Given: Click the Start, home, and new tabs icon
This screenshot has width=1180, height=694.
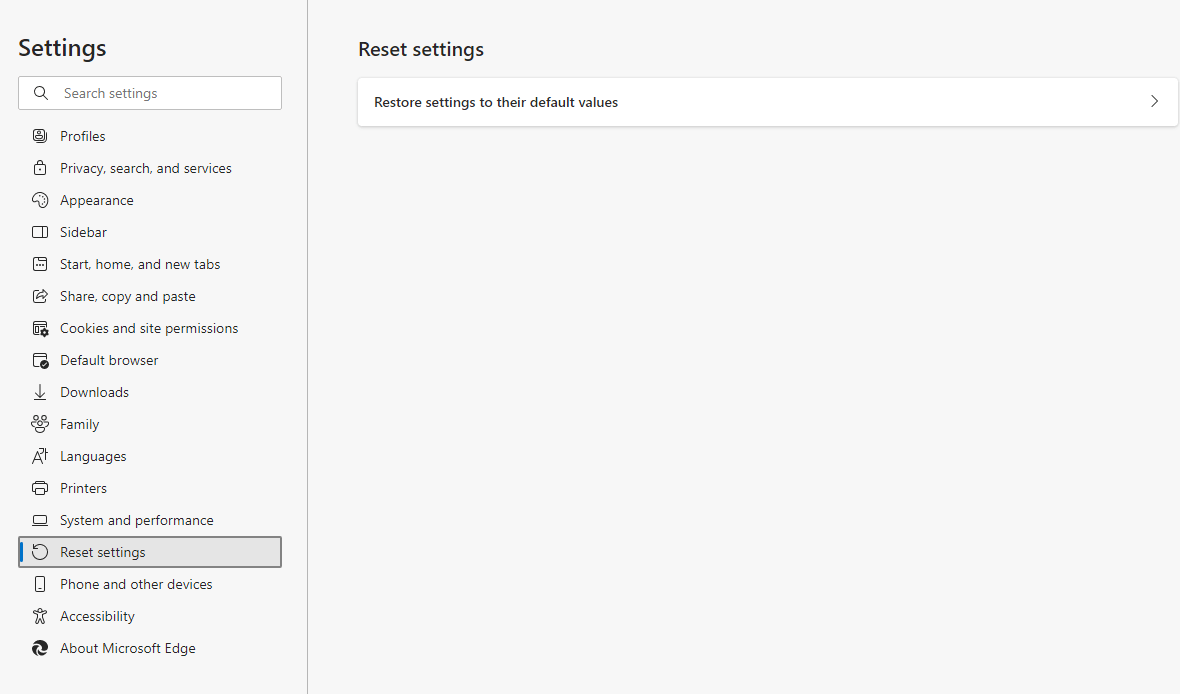Looking at the screenshot, I should point(40,264).
